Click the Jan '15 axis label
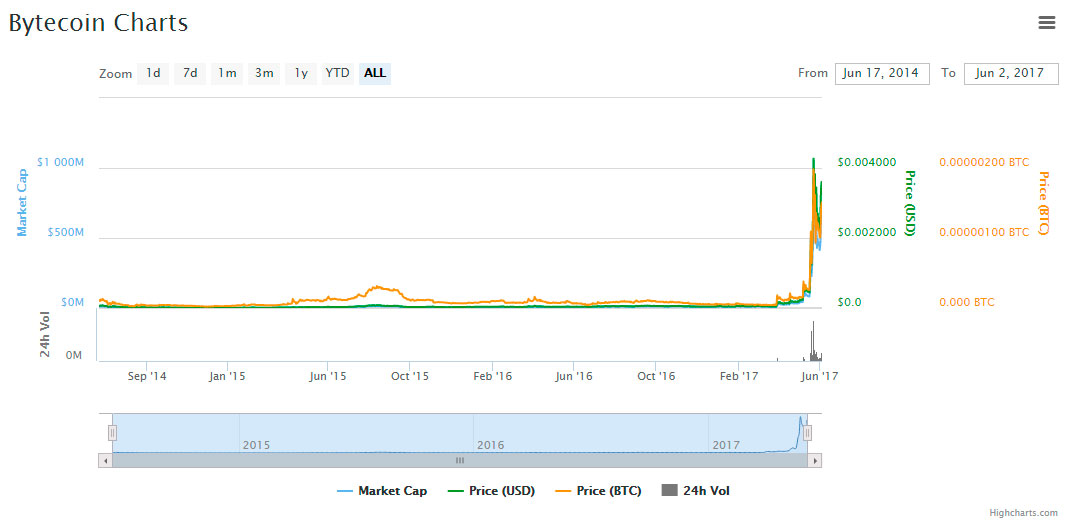 pyautogui.click(x=227, y=376)
